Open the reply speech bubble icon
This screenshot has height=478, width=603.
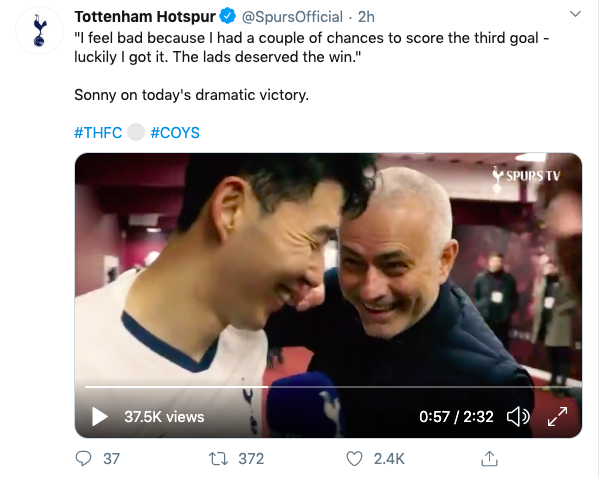(84, 458)
